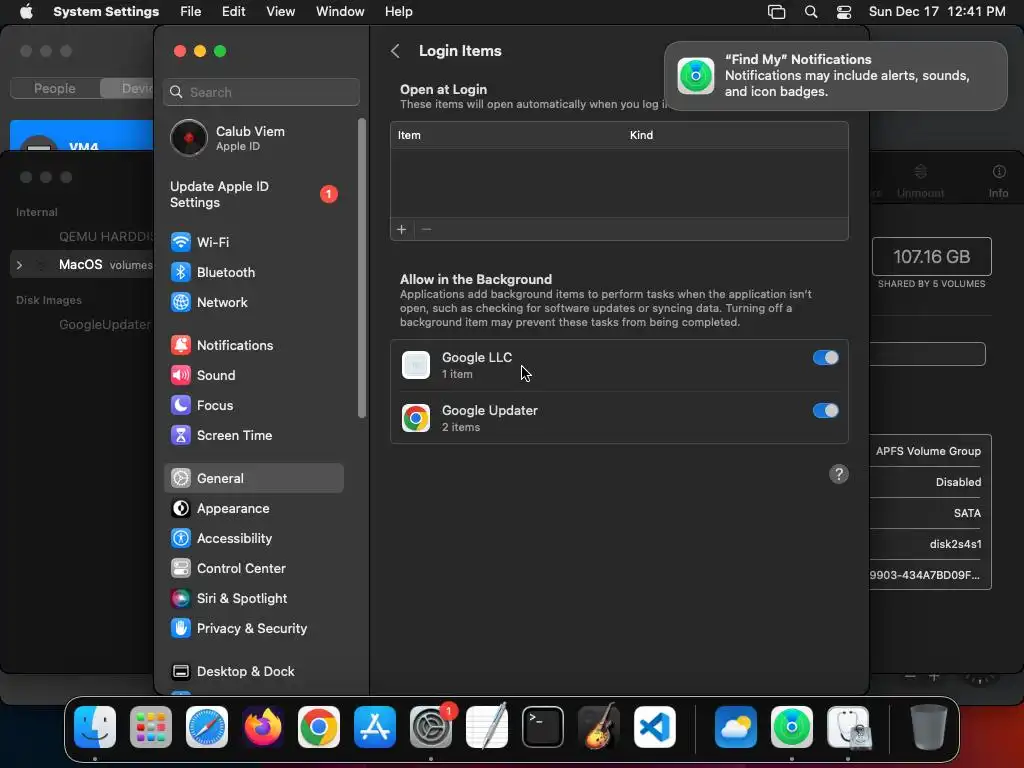Screen dimensions: 1024x768
Task: Click the Google Updater Chrome icon
Action: 416,418
